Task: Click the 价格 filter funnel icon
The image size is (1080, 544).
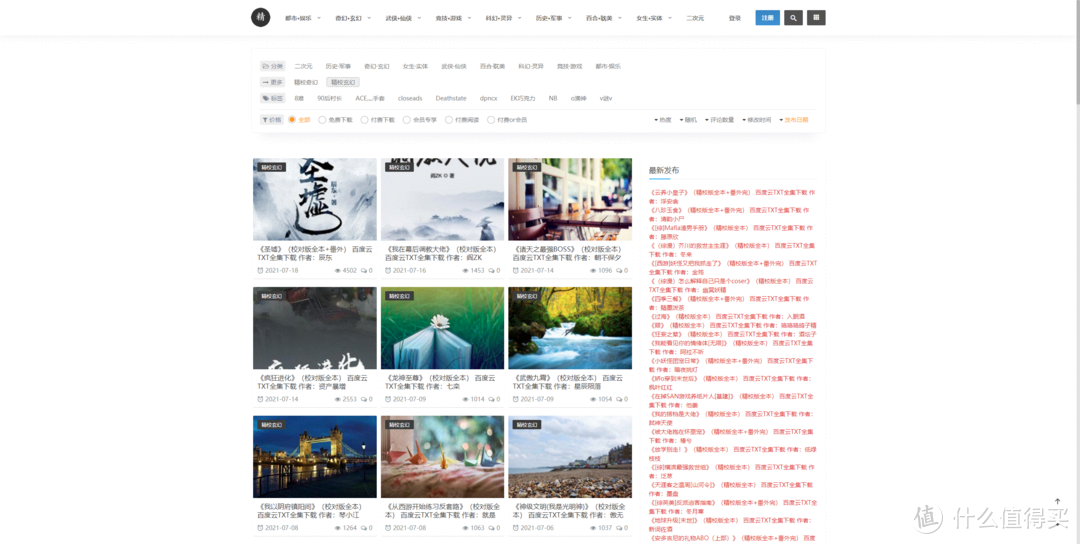Action: tap(265, 120)
